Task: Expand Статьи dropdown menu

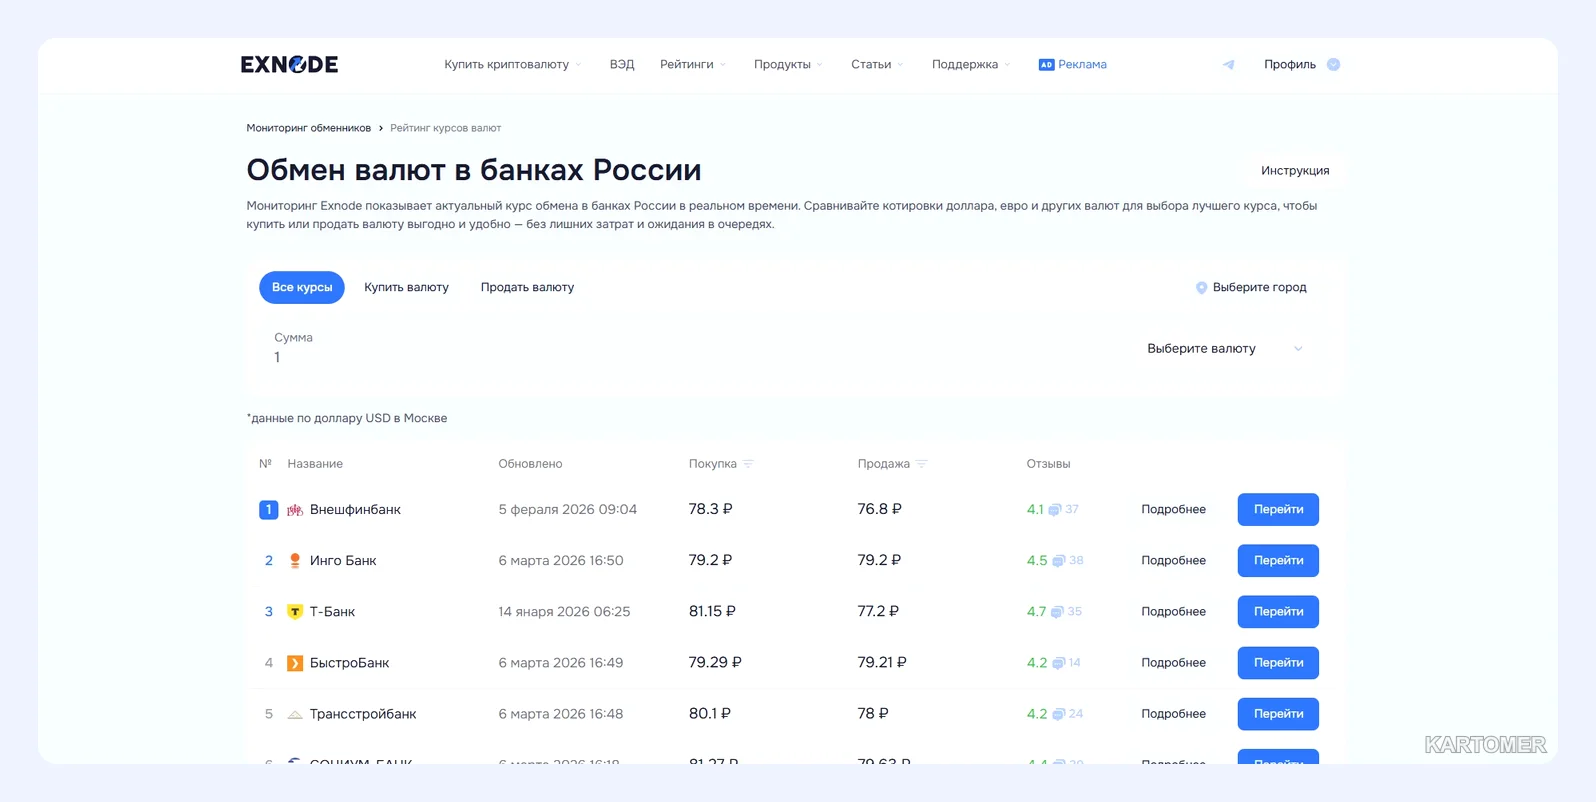Action: click(x=877, y=64)
